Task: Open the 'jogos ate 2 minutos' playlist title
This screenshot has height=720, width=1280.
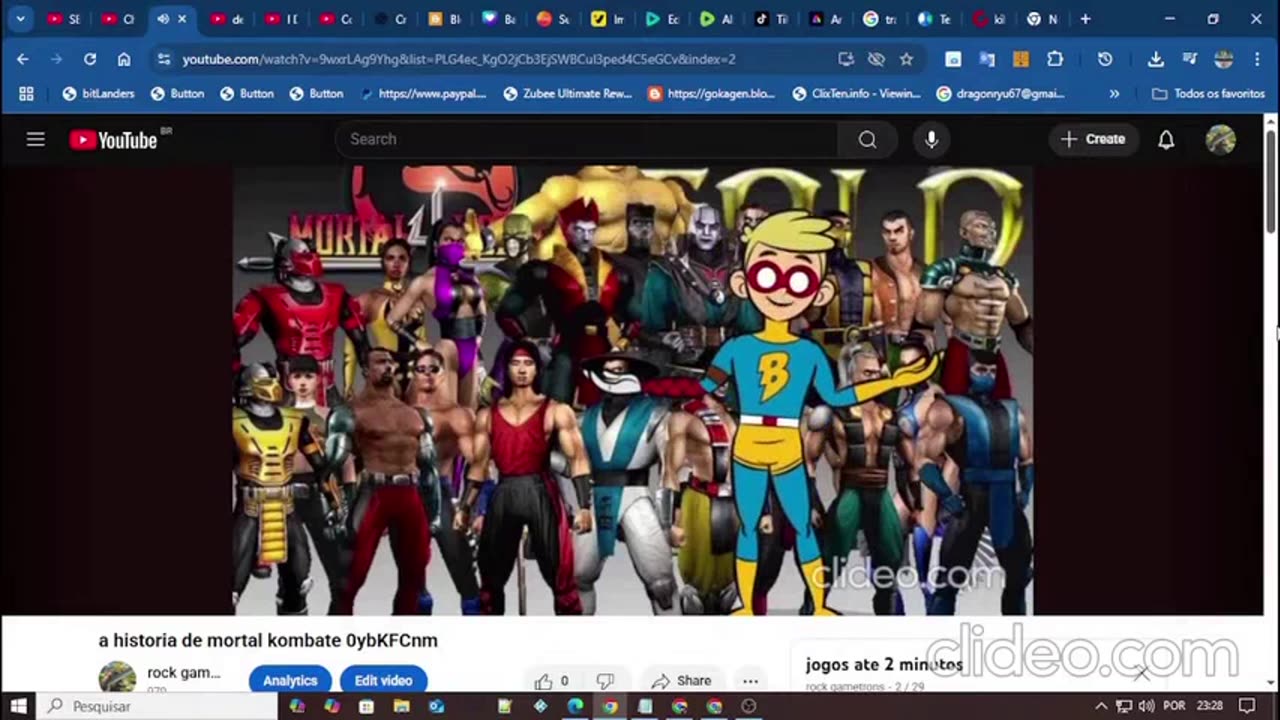Action: pos(884,664)
